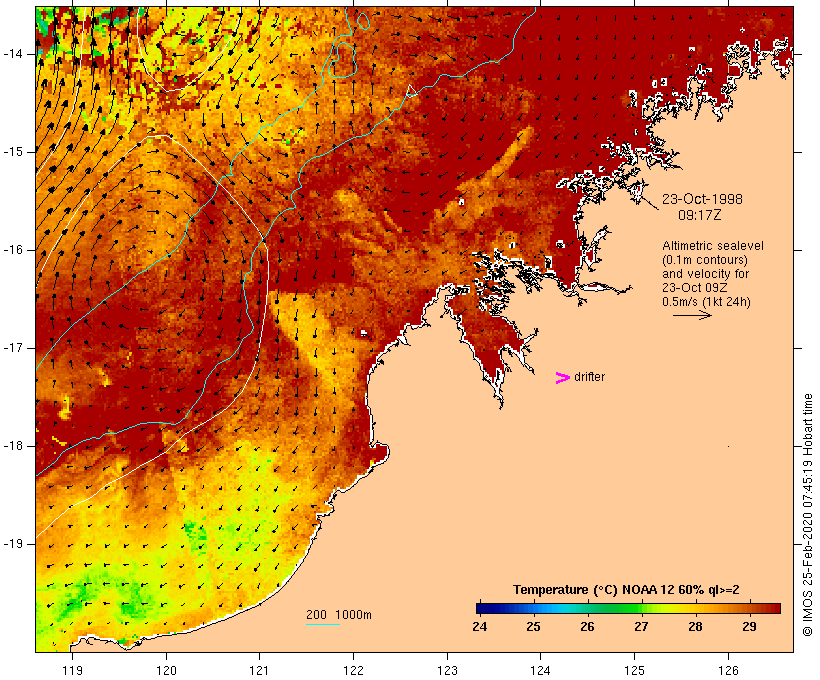
Task: Click the 'Altimetric sealevel' legend line
Action: click(713, 245)
